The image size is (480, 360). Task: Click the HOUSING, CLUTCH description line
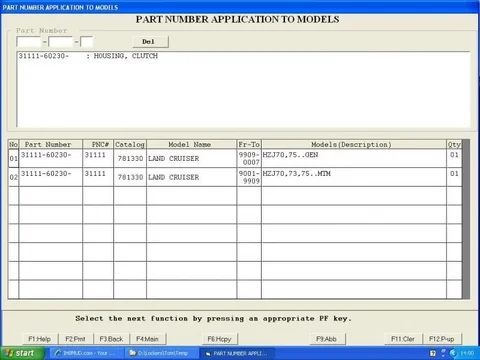click(88, 56)
